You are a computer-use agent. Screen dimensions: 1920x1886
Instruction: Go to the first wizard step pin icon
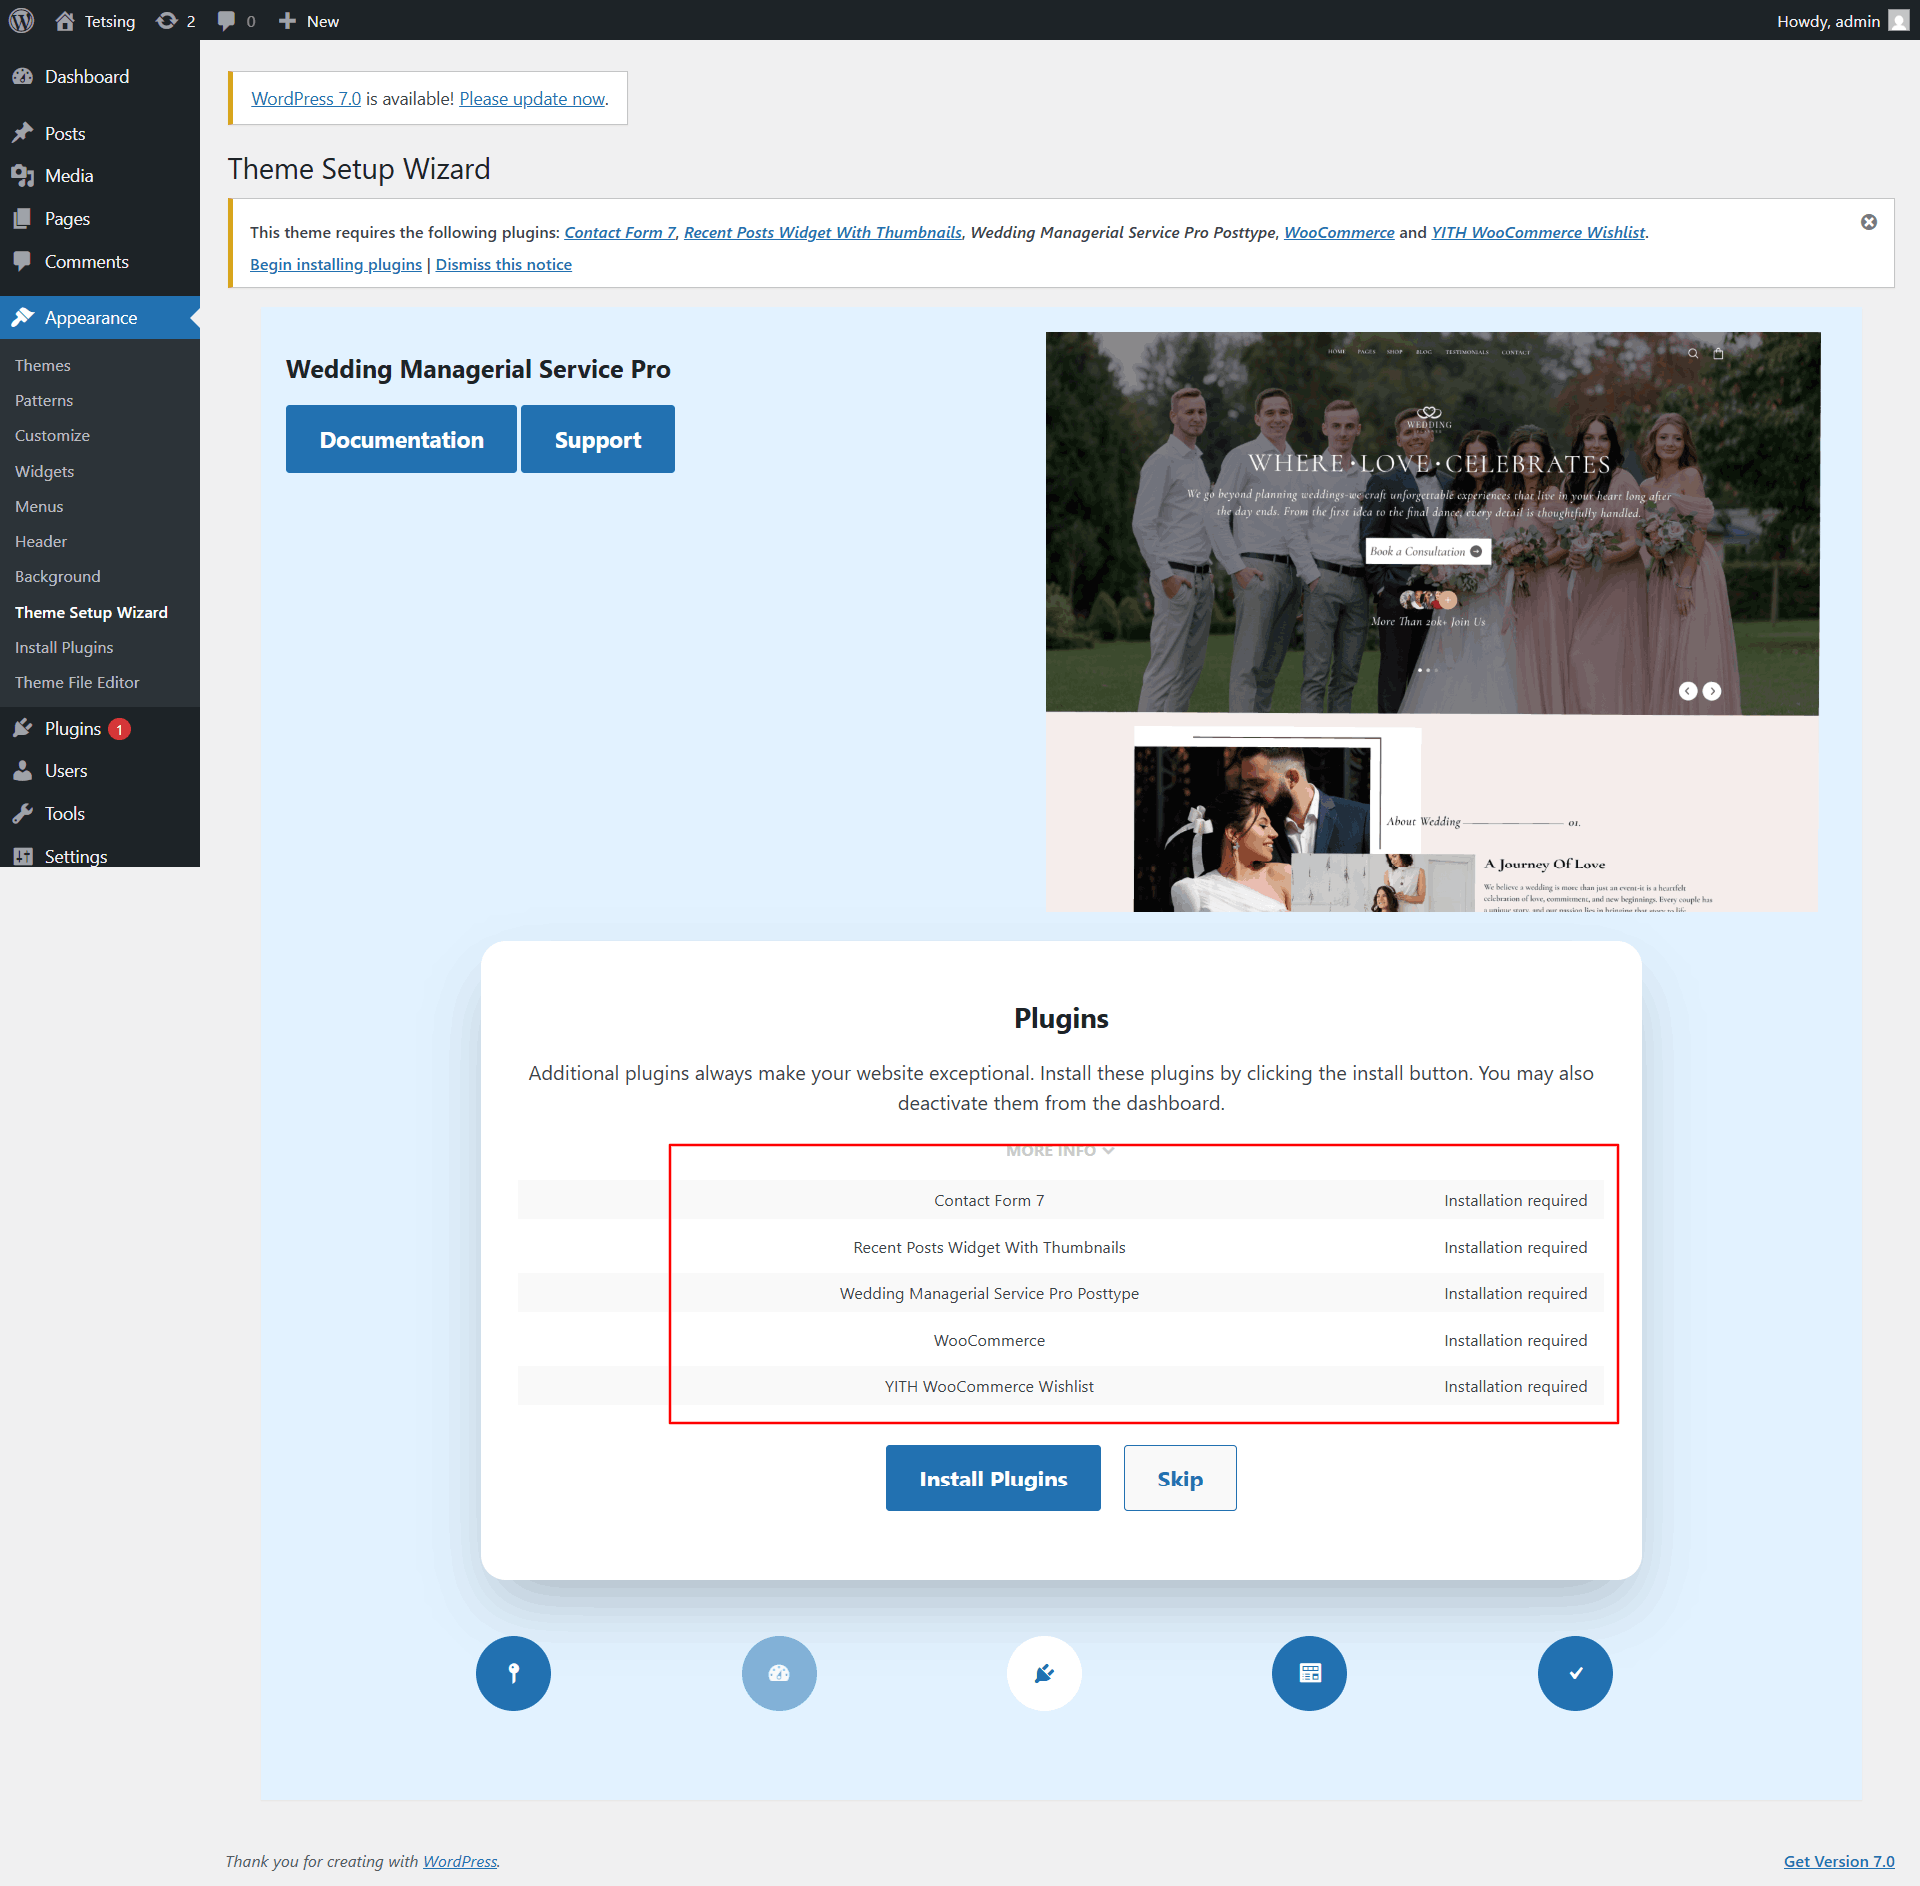point(513,1673)
